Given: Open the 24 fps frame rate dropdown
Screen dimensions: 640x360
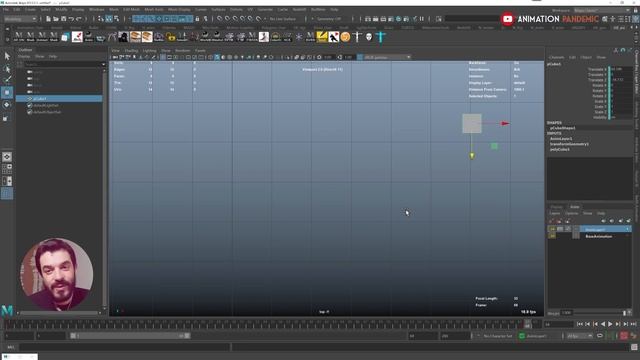Looking at the screenshot, I should [x=580, y=336].
